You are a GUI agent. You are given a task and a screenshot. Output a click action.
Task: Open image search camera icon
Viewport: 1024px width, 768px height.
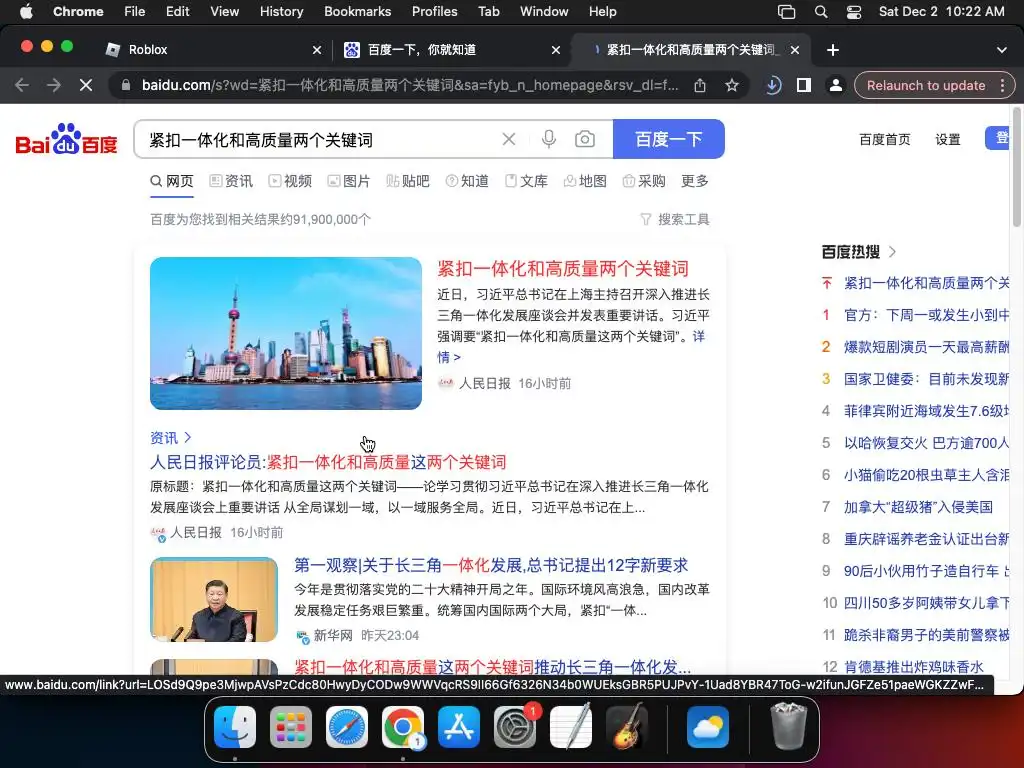click(x=584, y=139)
